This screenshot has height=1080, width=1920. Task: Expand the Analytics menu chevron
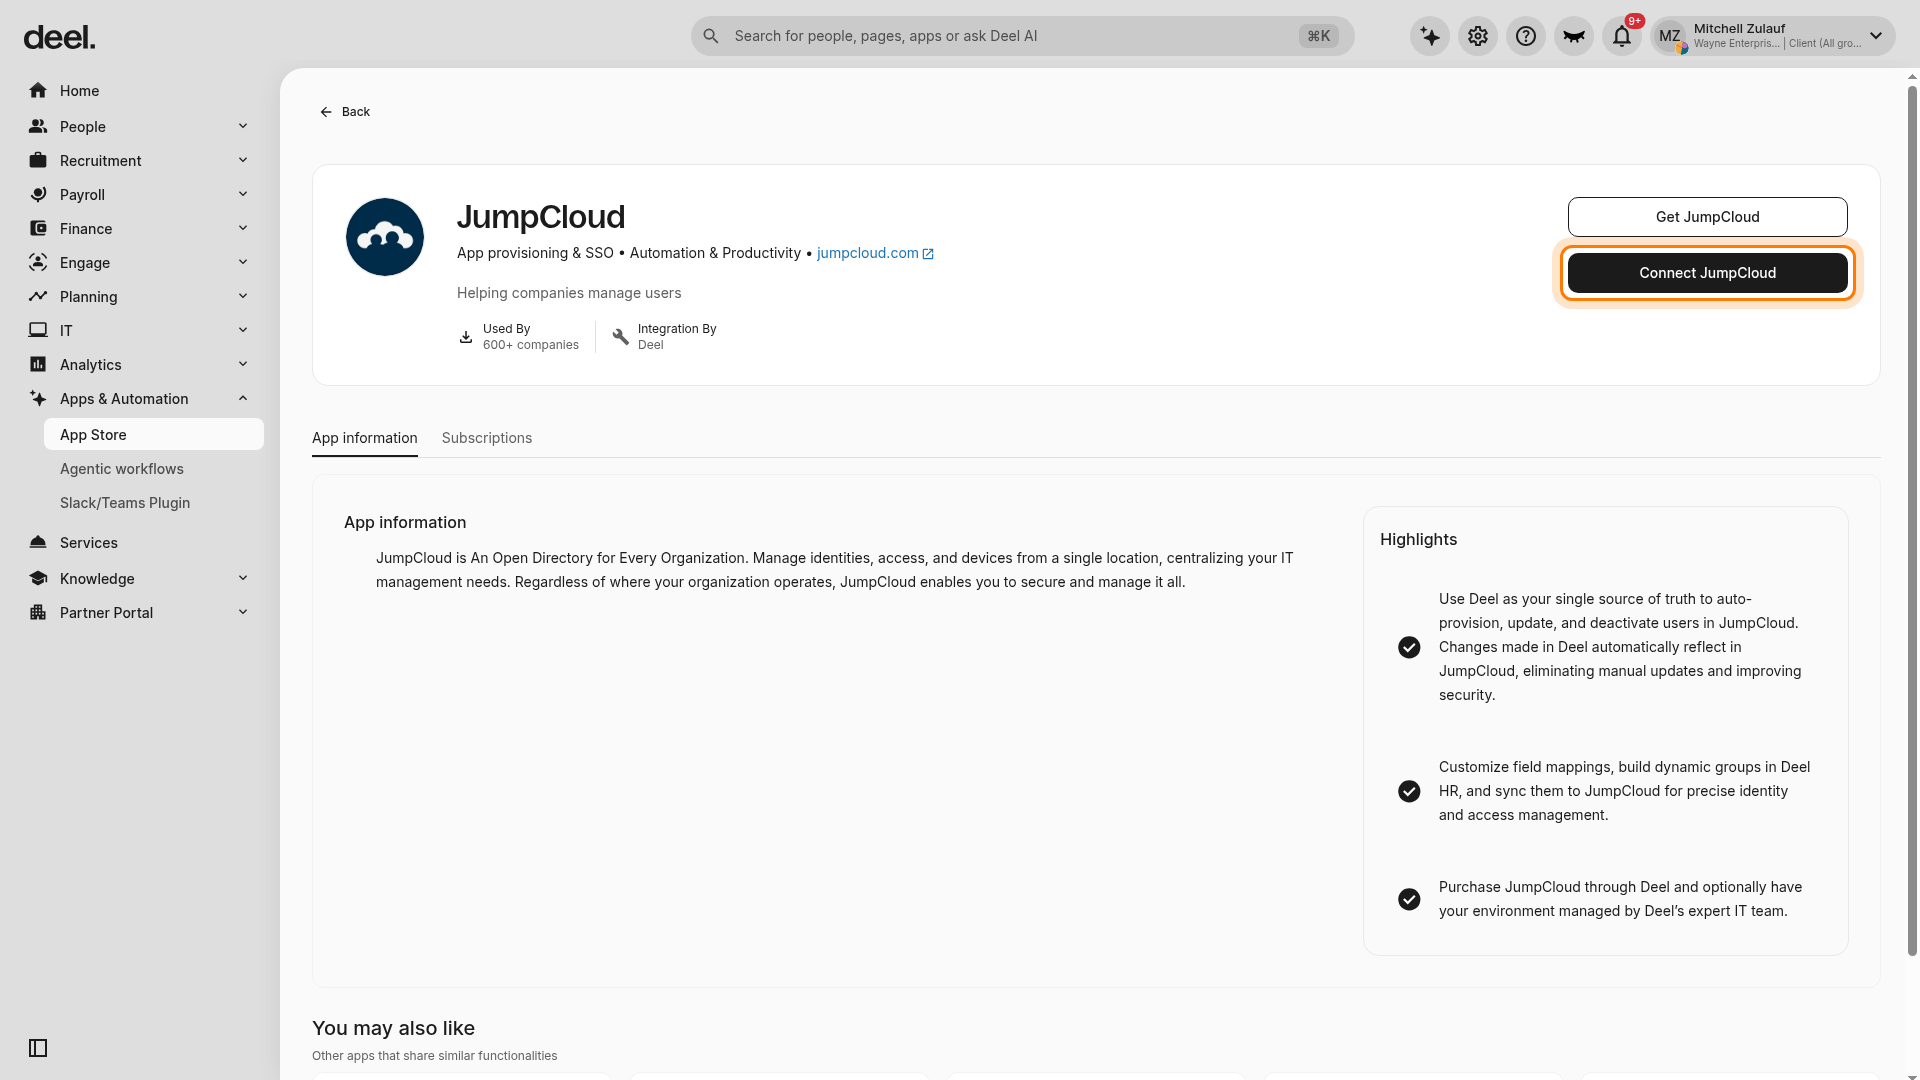(243, 365)
